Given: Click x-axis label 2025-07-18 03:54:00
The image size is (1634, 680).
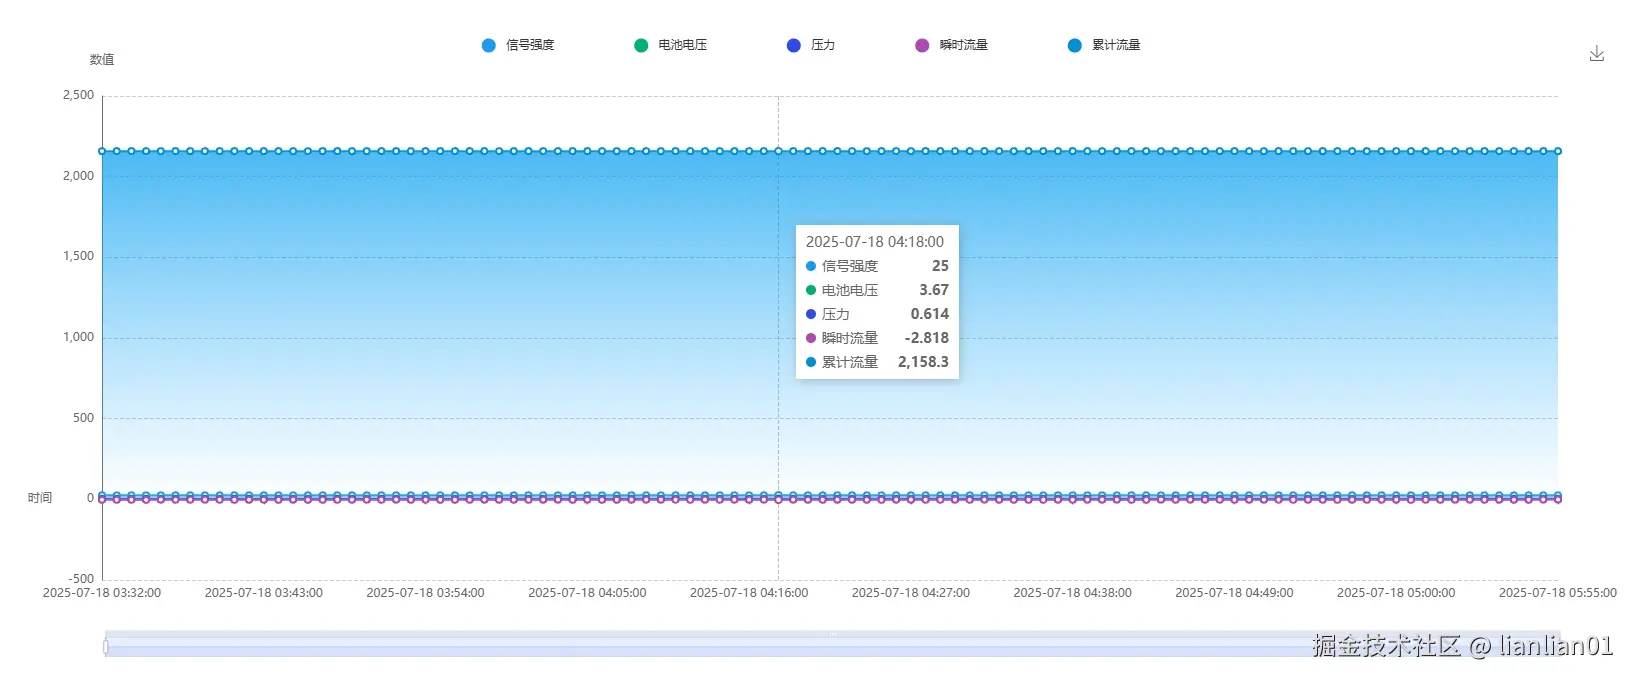Looking at the screenshot, I should pos(425,593).
